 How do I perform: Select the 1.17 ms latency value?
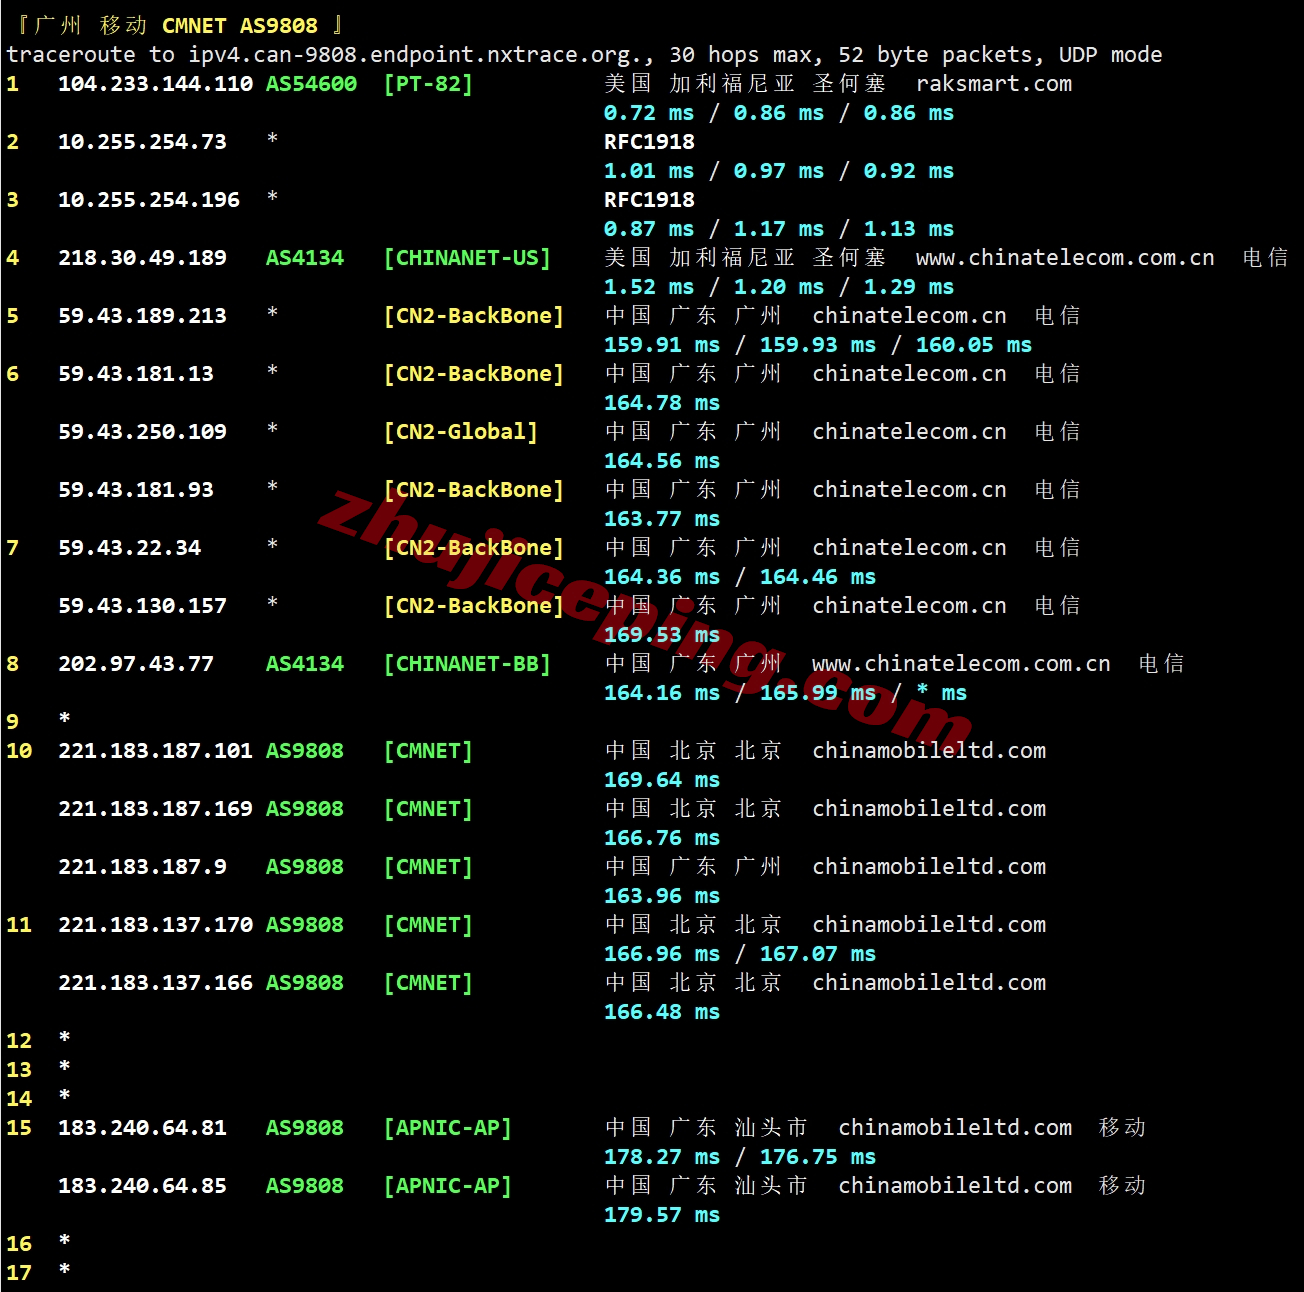[x=779, y=229]
